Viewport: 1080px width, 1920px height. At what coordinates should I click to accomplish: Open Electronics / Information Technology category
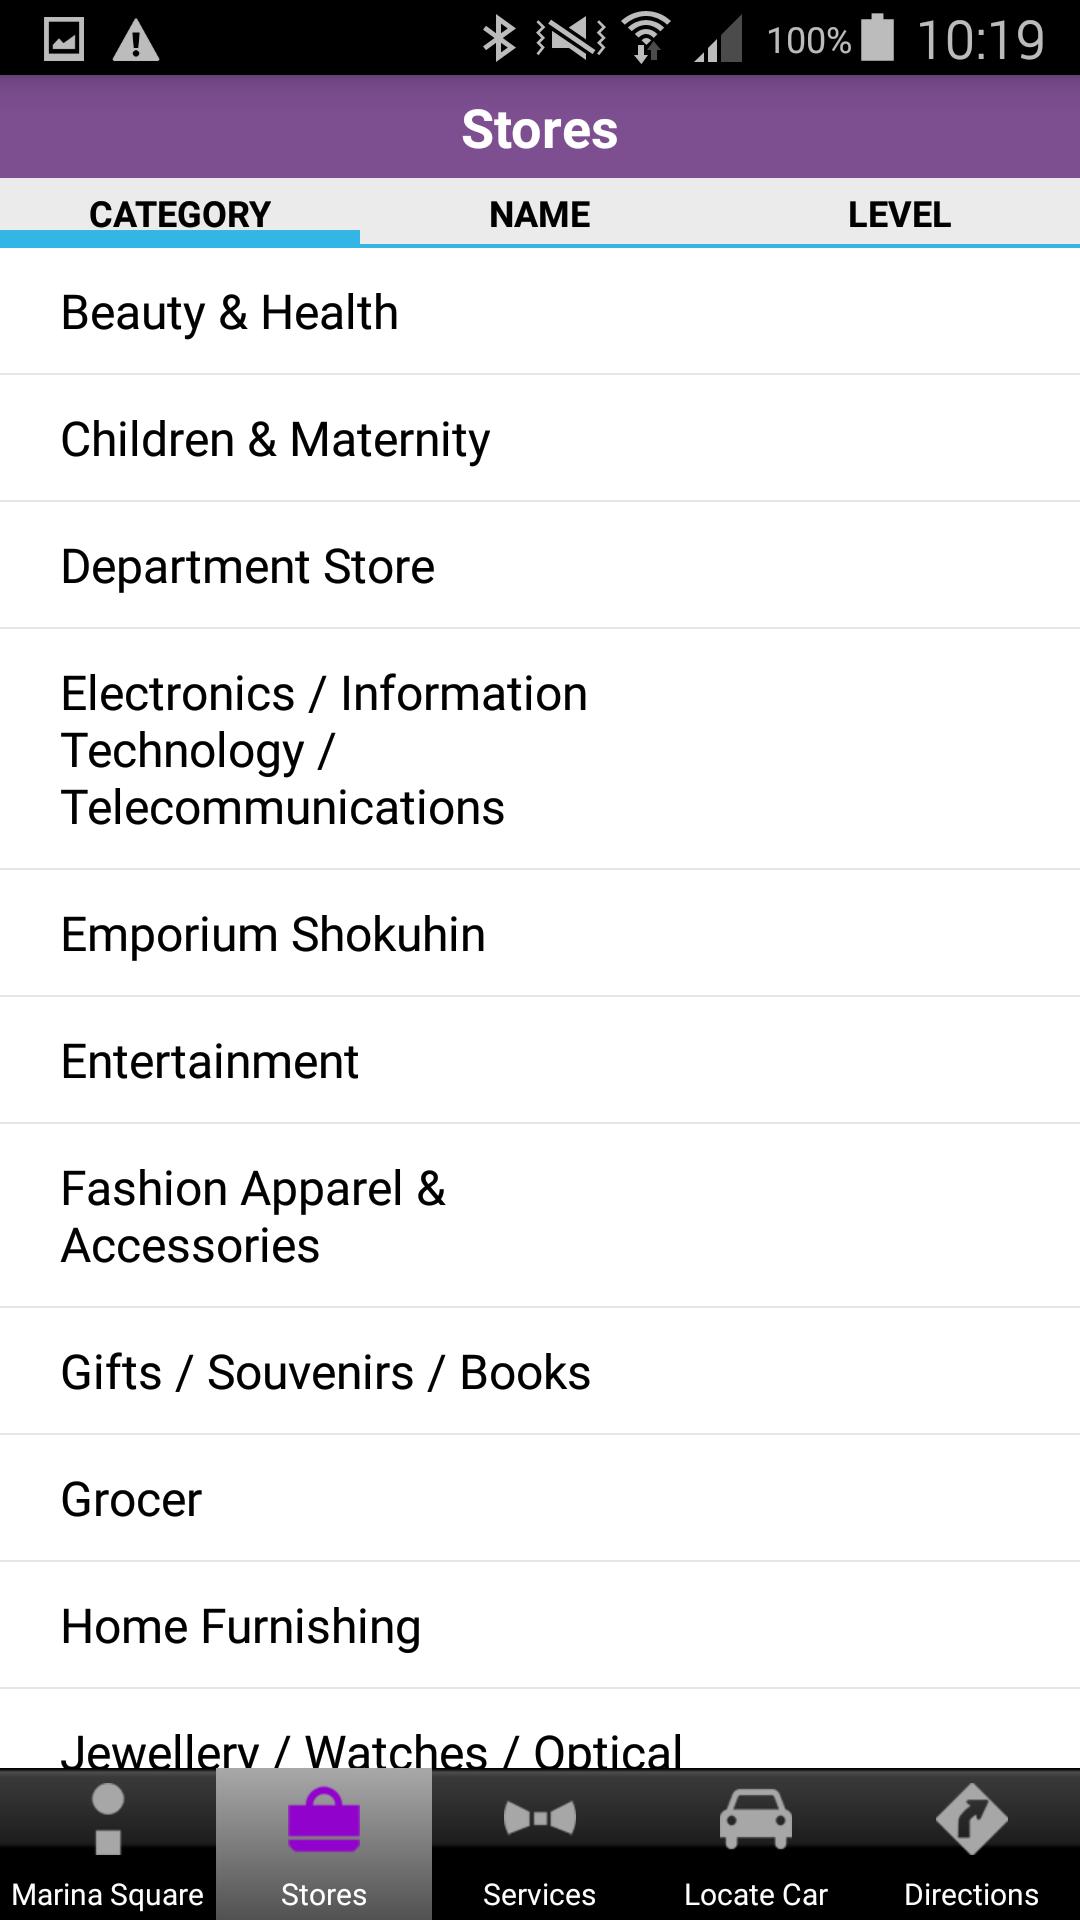click(x=324, y=750)
